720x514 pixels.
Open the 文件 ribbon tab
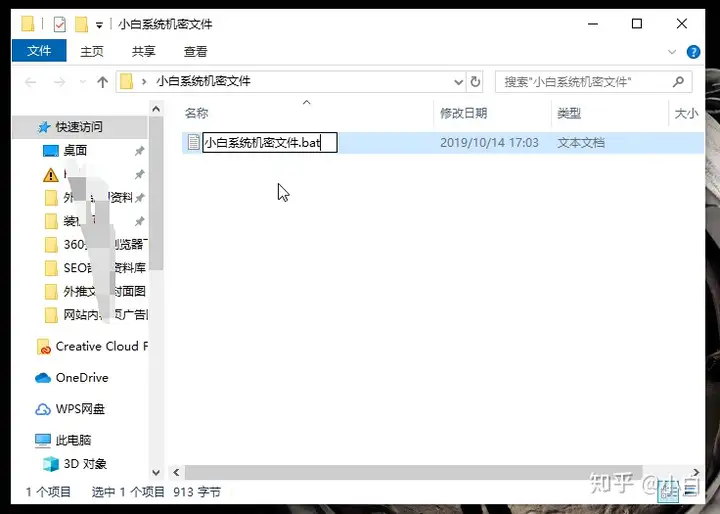[x=39, y=51]
